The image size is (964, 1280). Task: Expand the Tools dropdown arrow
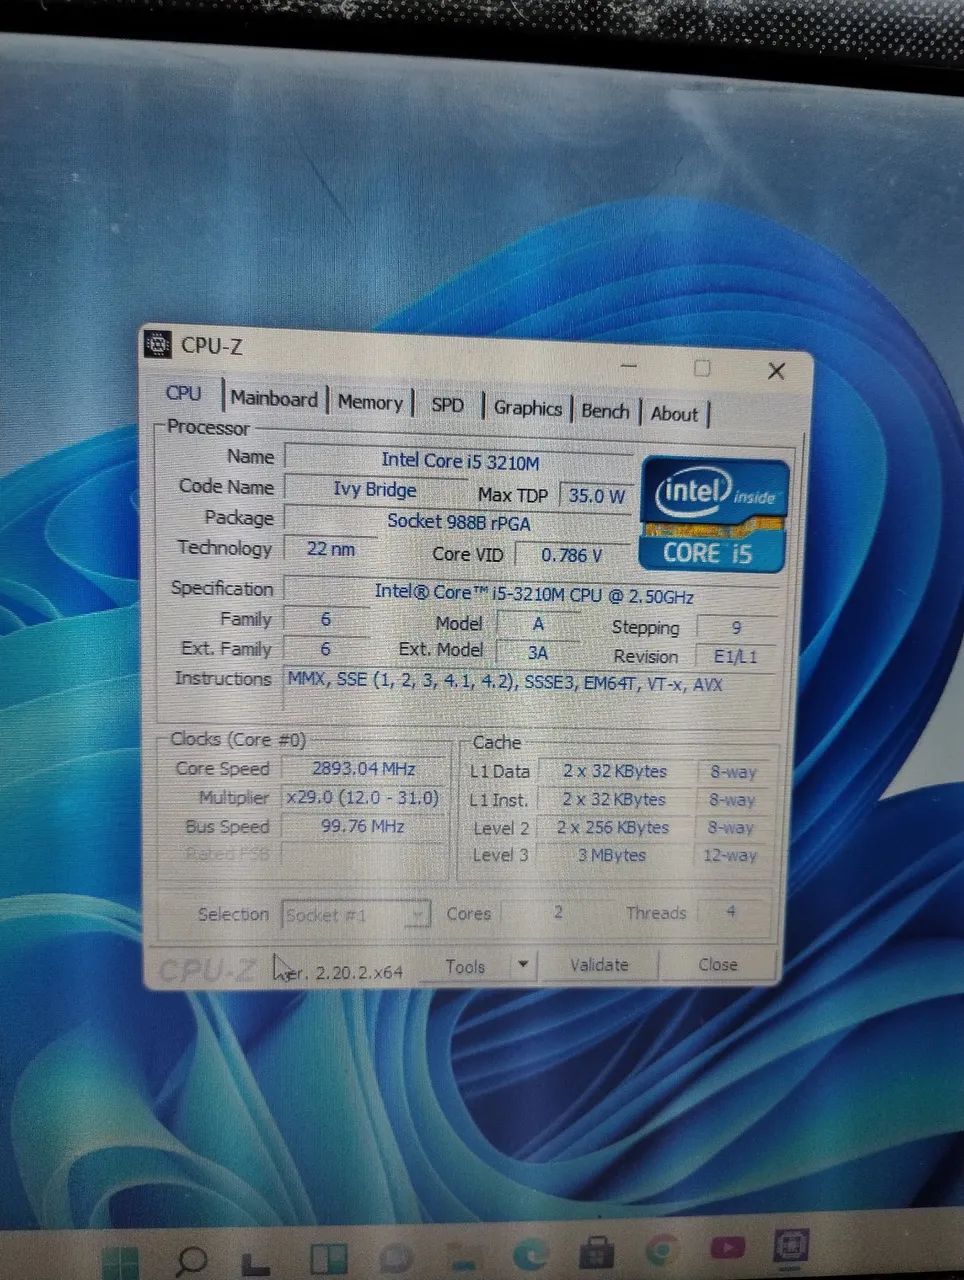point(523,965)
